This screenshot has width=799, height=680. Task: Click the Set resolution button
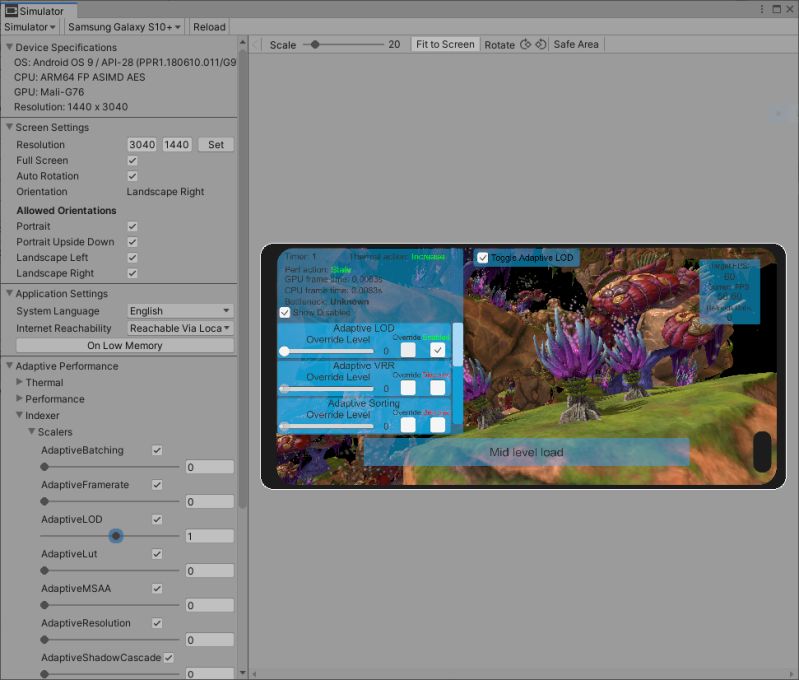pyautogui.click(x=216, y=145)
